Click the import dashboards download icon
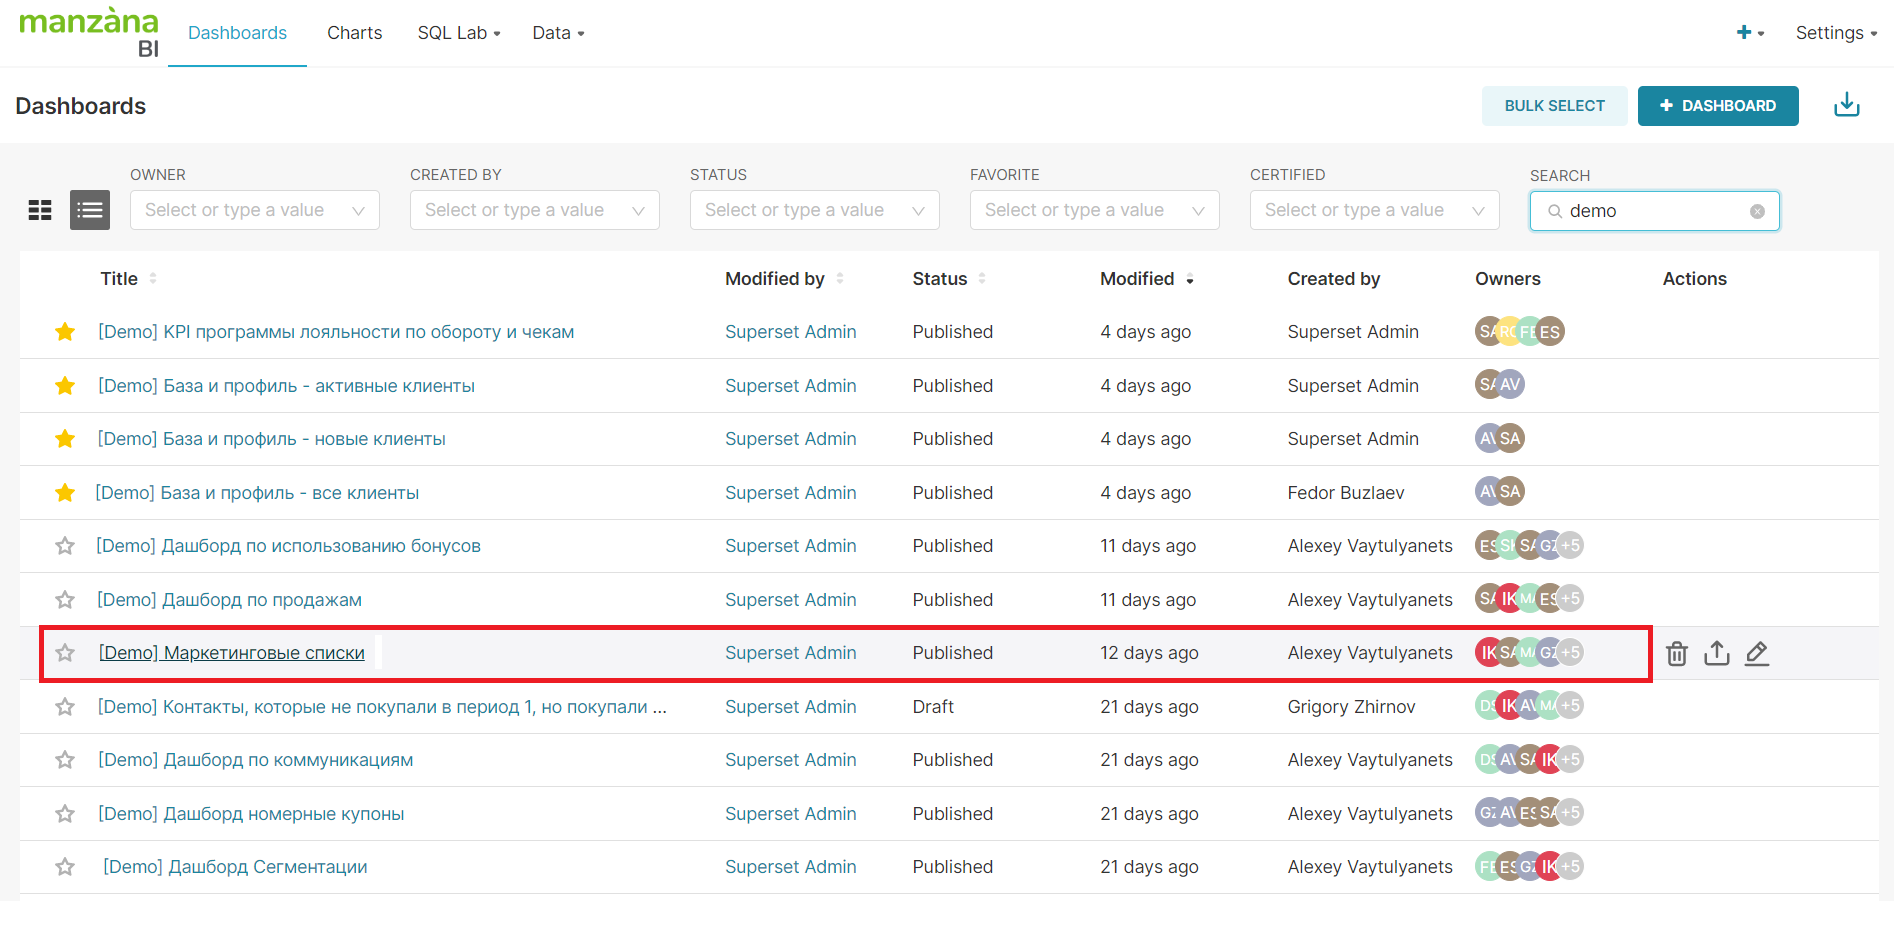The image size is (1896, 936). pos(1846,105)
